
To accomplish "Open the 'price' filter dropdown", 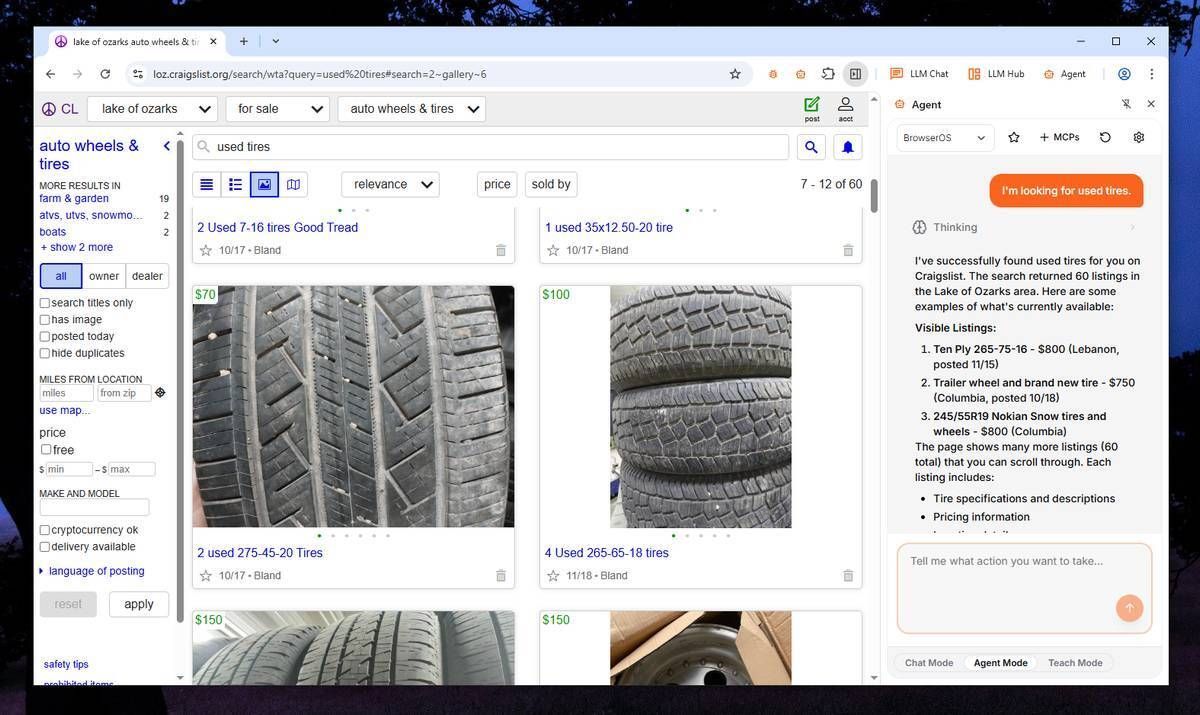I will pos(497,184).
